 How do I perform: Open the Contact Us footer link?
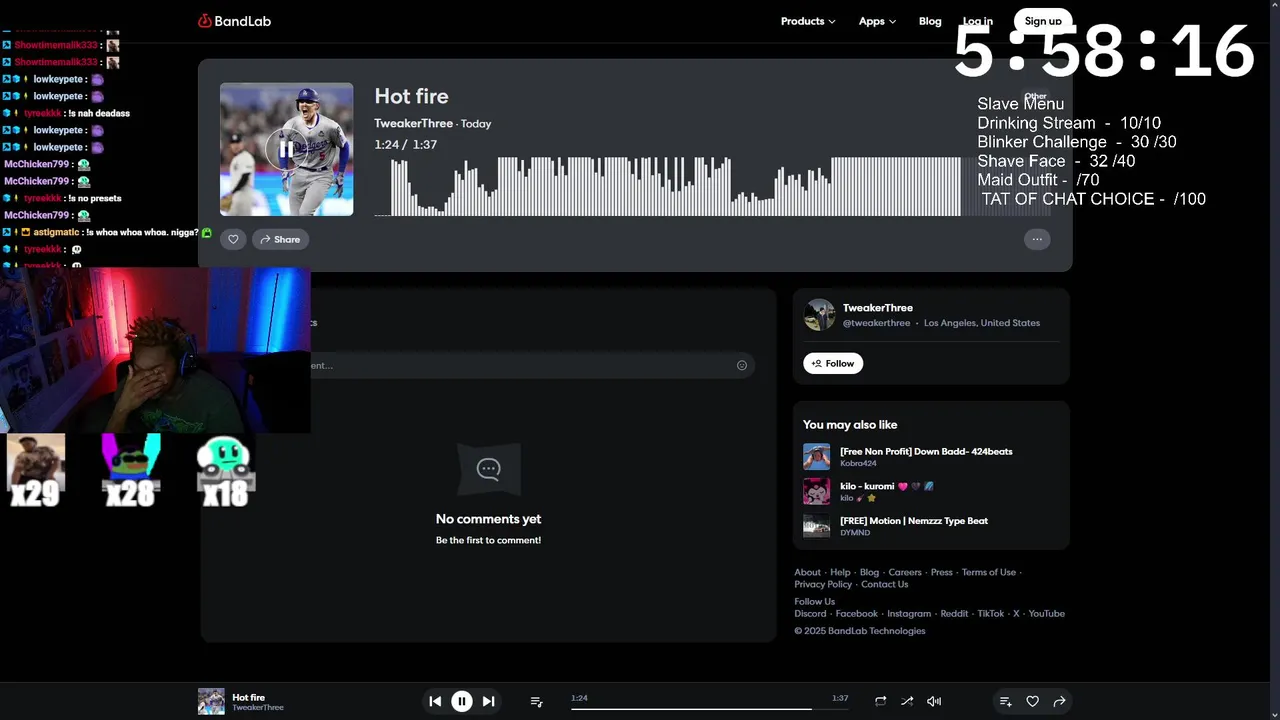click(x=885, y=585)
